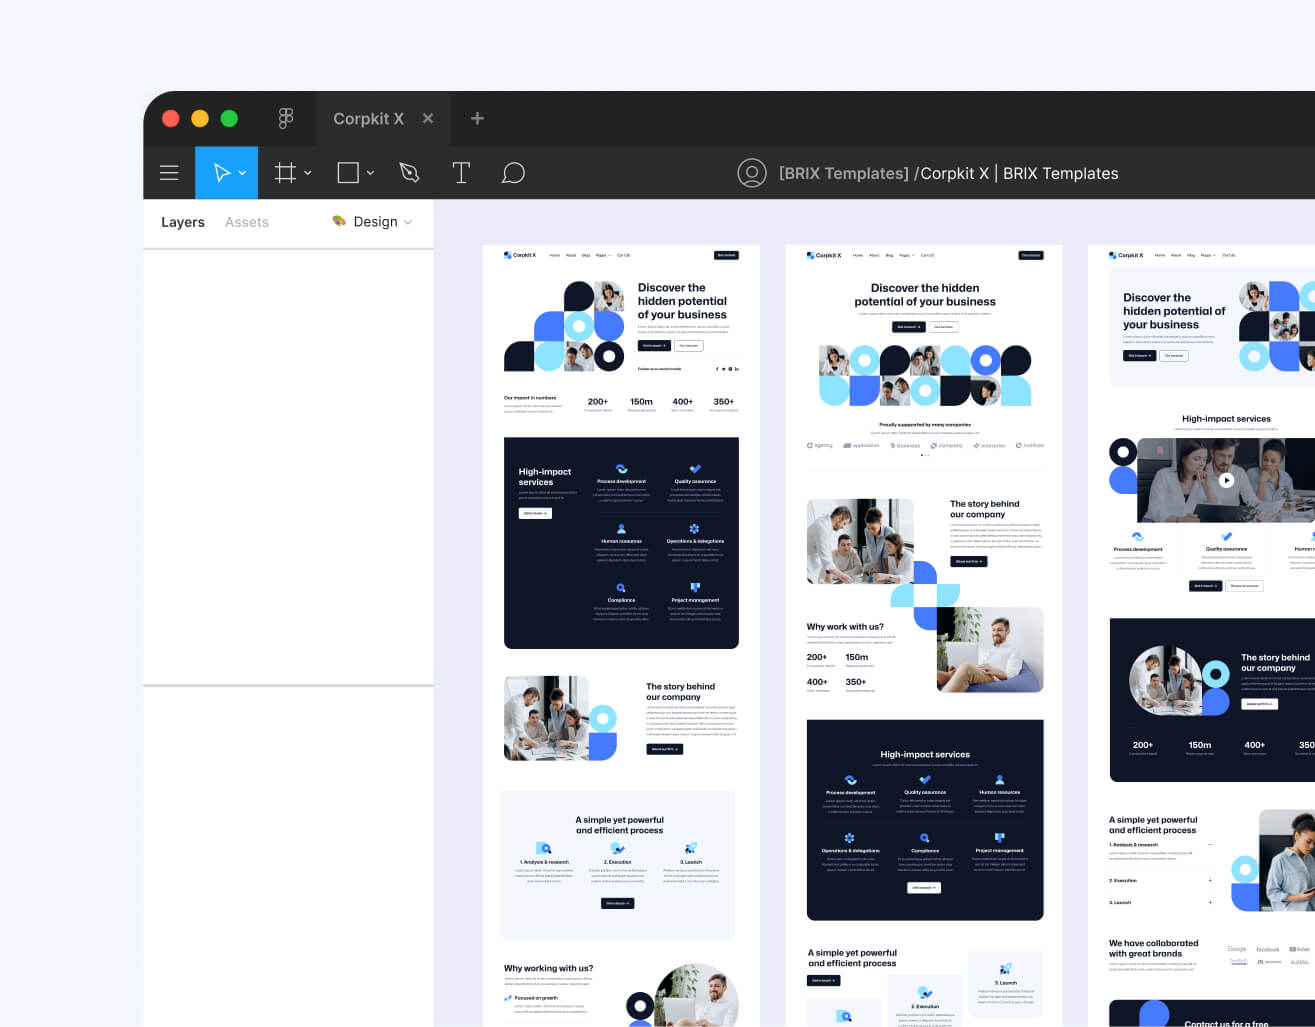Screen dimensions: 1315x1027
Task: Click the palette icon next to Design
Action: point(338,221)
